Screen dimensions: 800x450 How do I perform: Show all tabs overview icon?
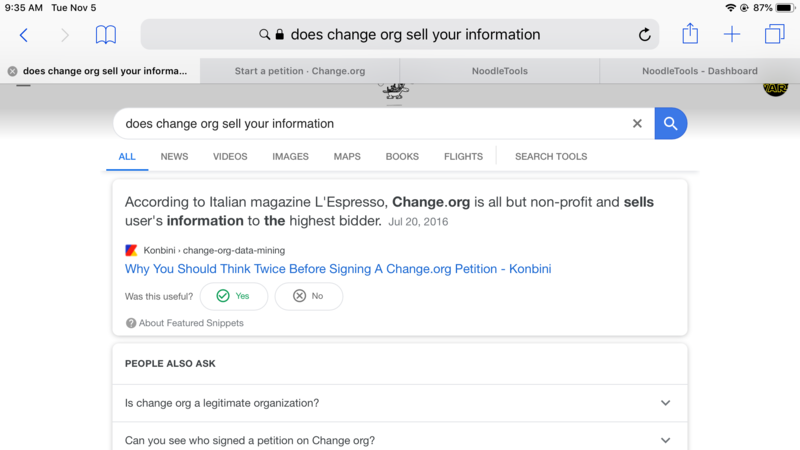[x=774, y=35]
